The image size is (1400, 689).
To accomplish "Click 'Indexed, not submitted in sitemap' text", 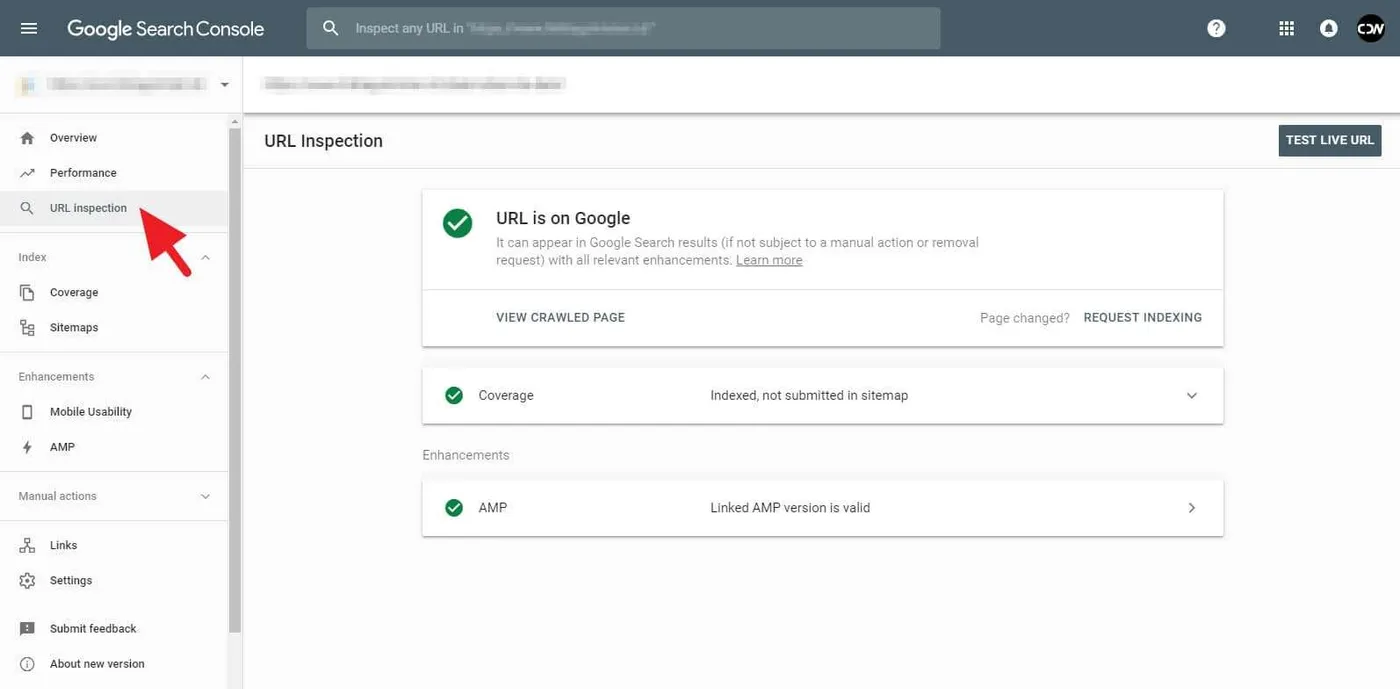I will point(809,395).
